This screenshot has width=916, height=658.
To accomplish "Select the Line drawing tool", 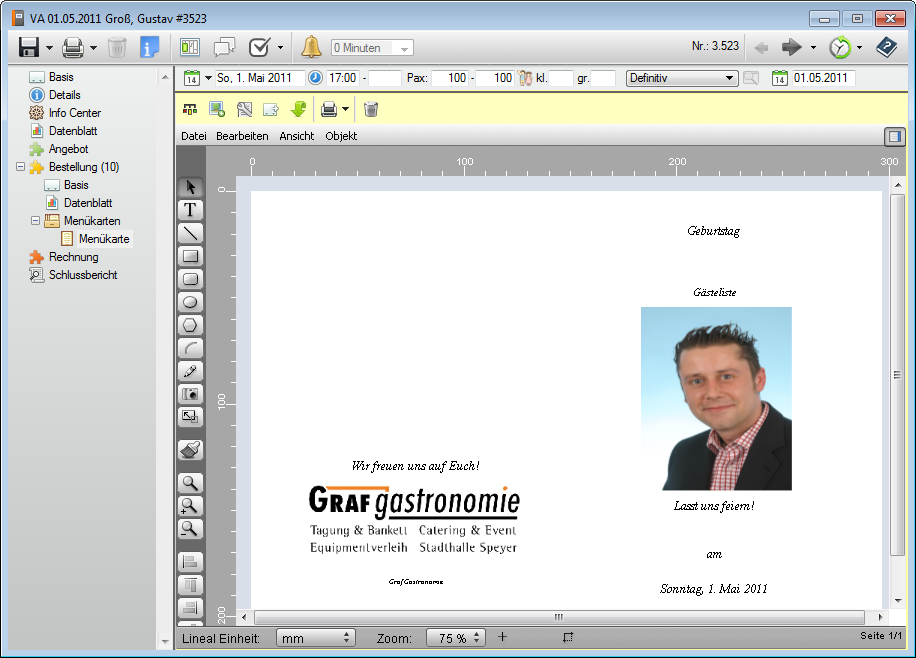I will (x=190, y=233).
